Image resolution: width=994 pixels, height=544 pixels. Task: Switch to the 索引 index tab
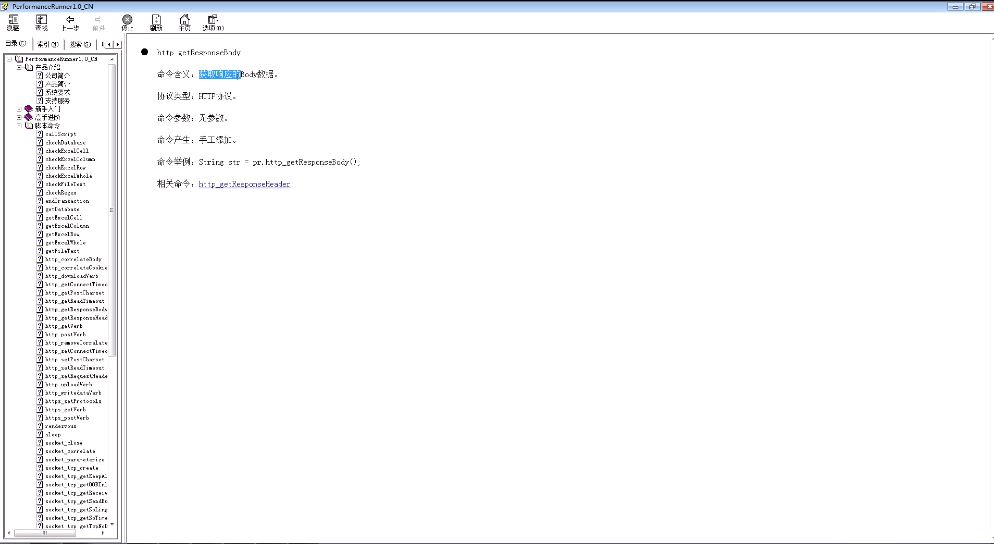(48, 44)
